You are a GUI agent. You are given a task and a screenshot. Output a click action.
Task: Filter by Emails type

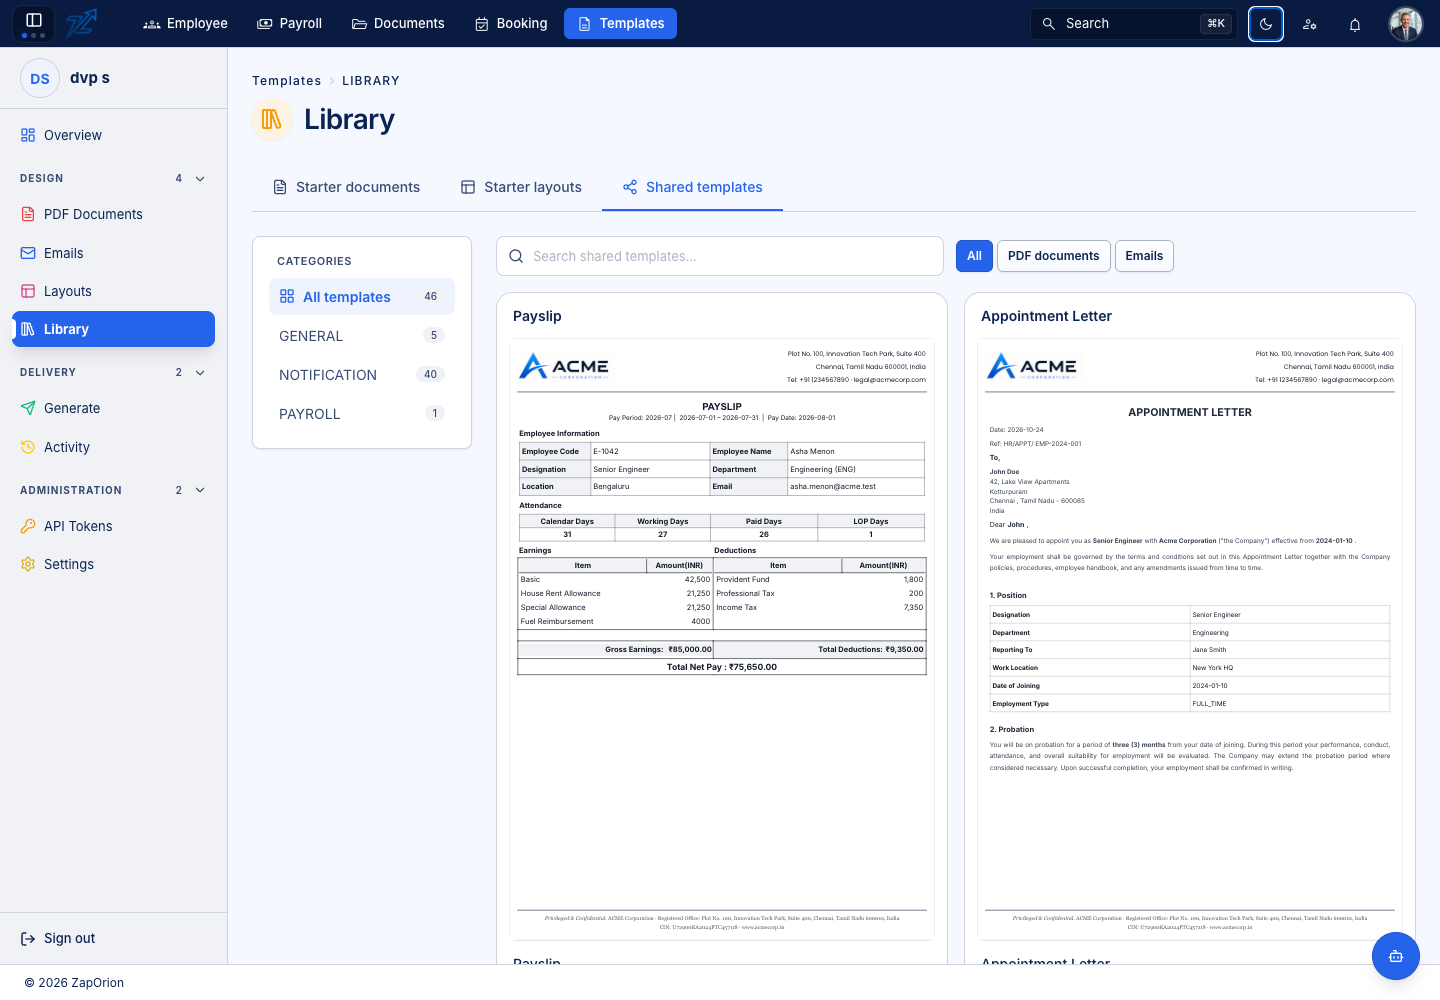tap(1144, 256)
